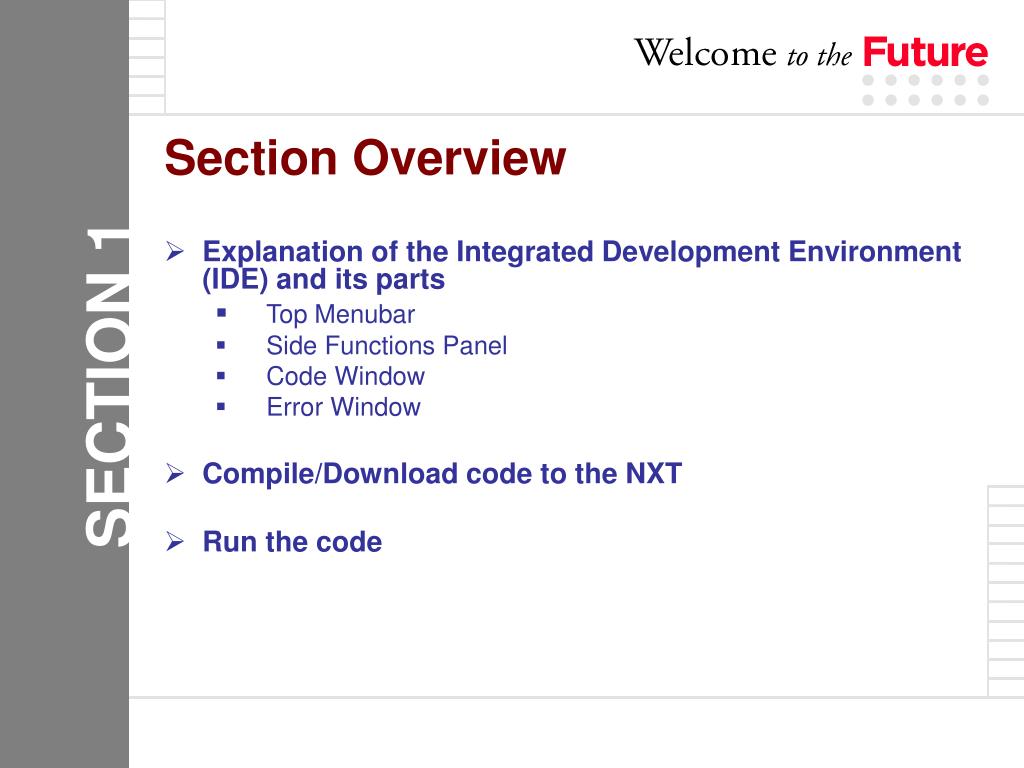Click the '(IDE) and its parts' line

pyautogui.click(x=323, y=280)
